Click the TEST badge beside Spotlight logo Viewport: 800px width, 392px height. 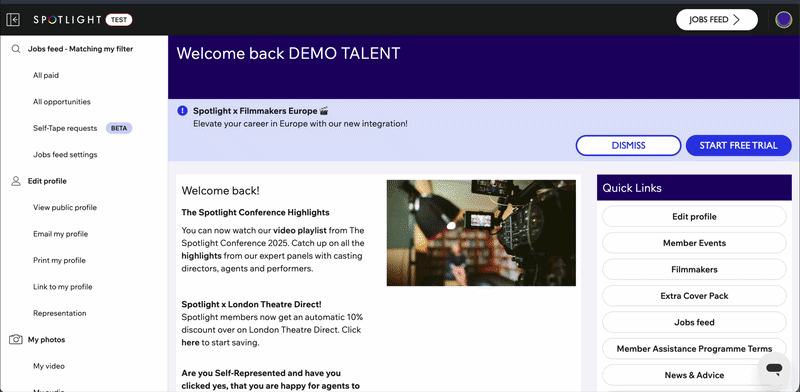tap(119, 20)
